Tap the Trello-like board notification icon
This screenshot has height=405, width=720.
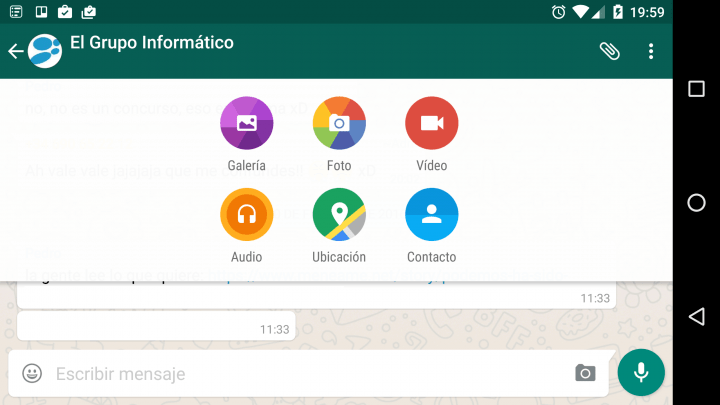[41, 12]
